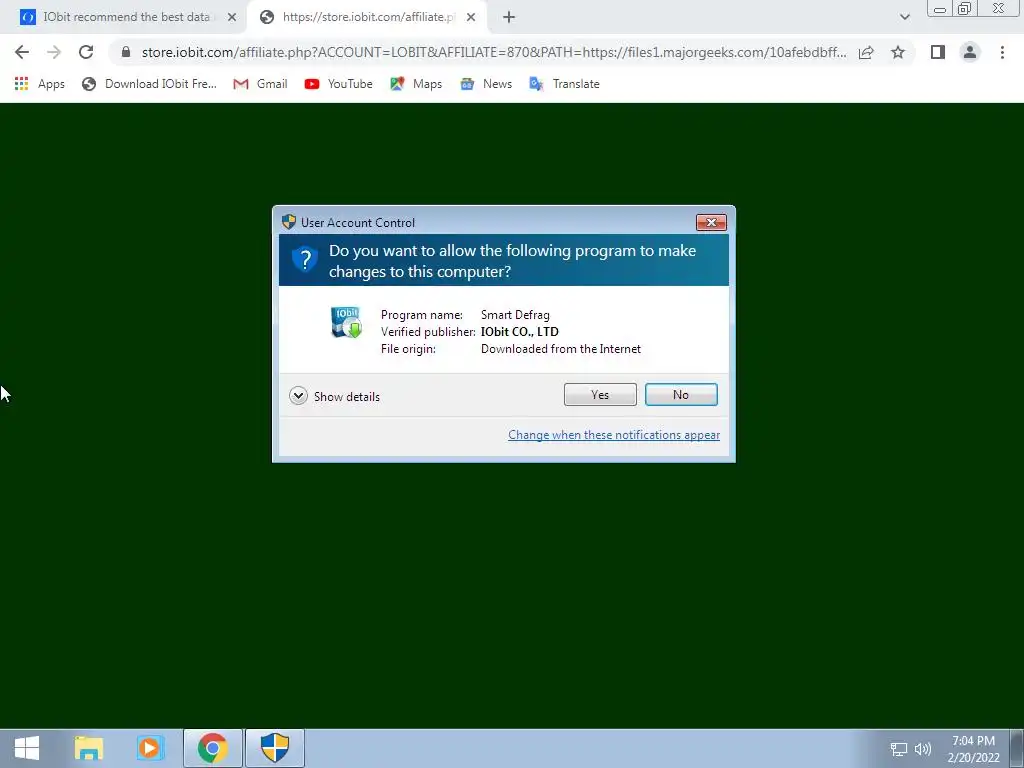Click the UAC shield icon in dialog title

pyautogui.click(x=289, y=222)
